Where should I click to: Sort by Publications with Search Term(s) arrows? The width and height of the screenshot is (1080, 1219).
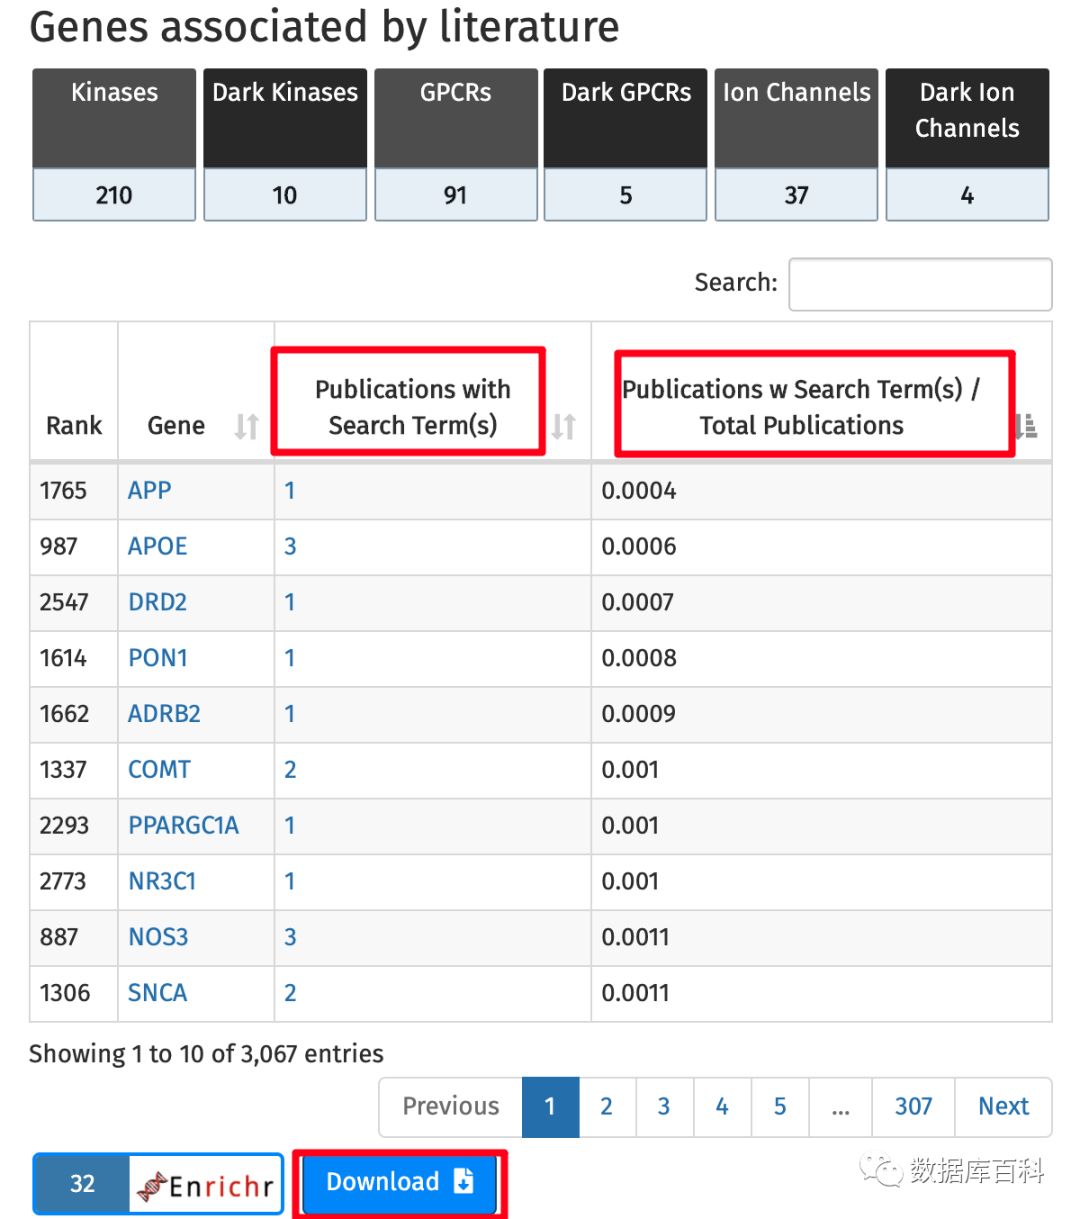[x=564, y=427]
